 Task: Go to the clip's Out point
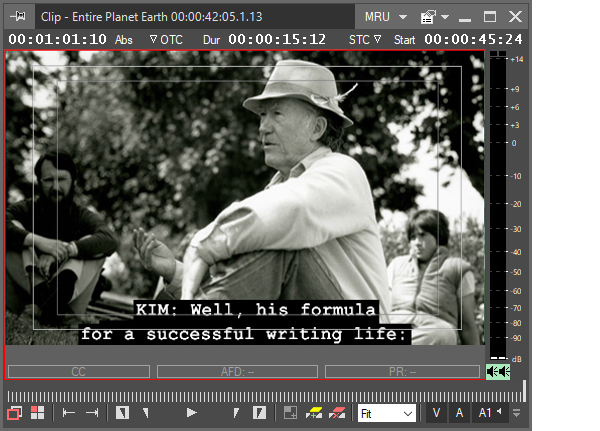[x=92, y=413]
